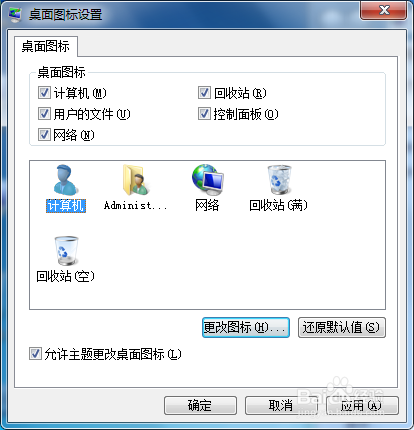The width and height of the screenshot is (414, 430).
Task: Click 还原默认值(S) button
Action: point(342,327)
